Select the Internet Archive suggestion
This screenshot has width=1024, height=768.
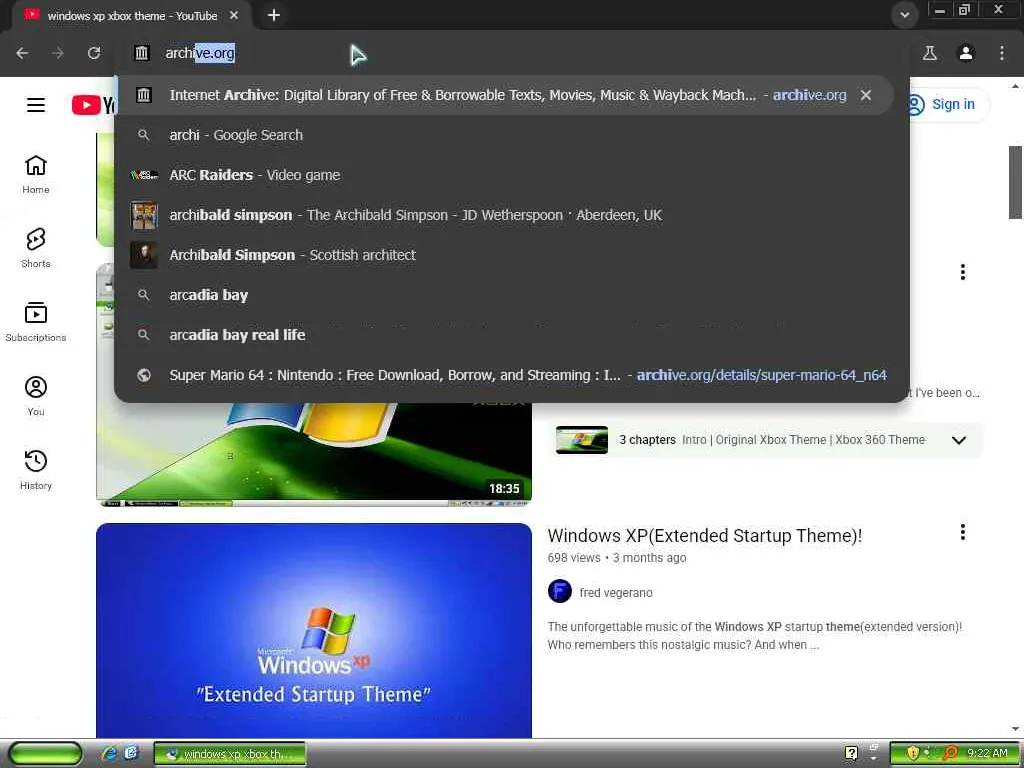(x=503, y=95)
